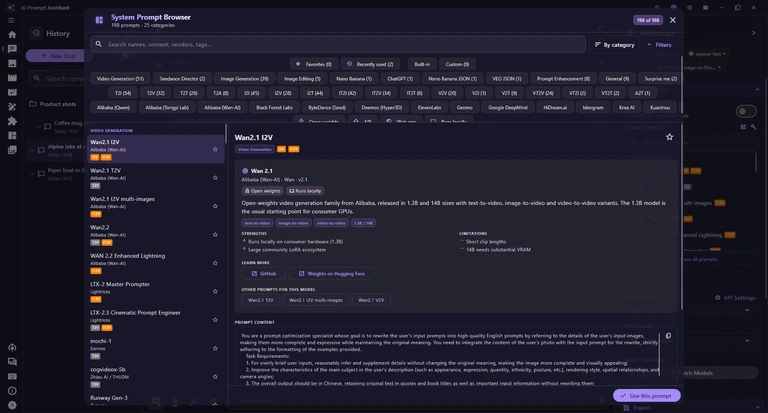This screenshot has width=768, height=413.
Task: Filter by vendor ByteDance (Seed)
Action: (327, 107)
